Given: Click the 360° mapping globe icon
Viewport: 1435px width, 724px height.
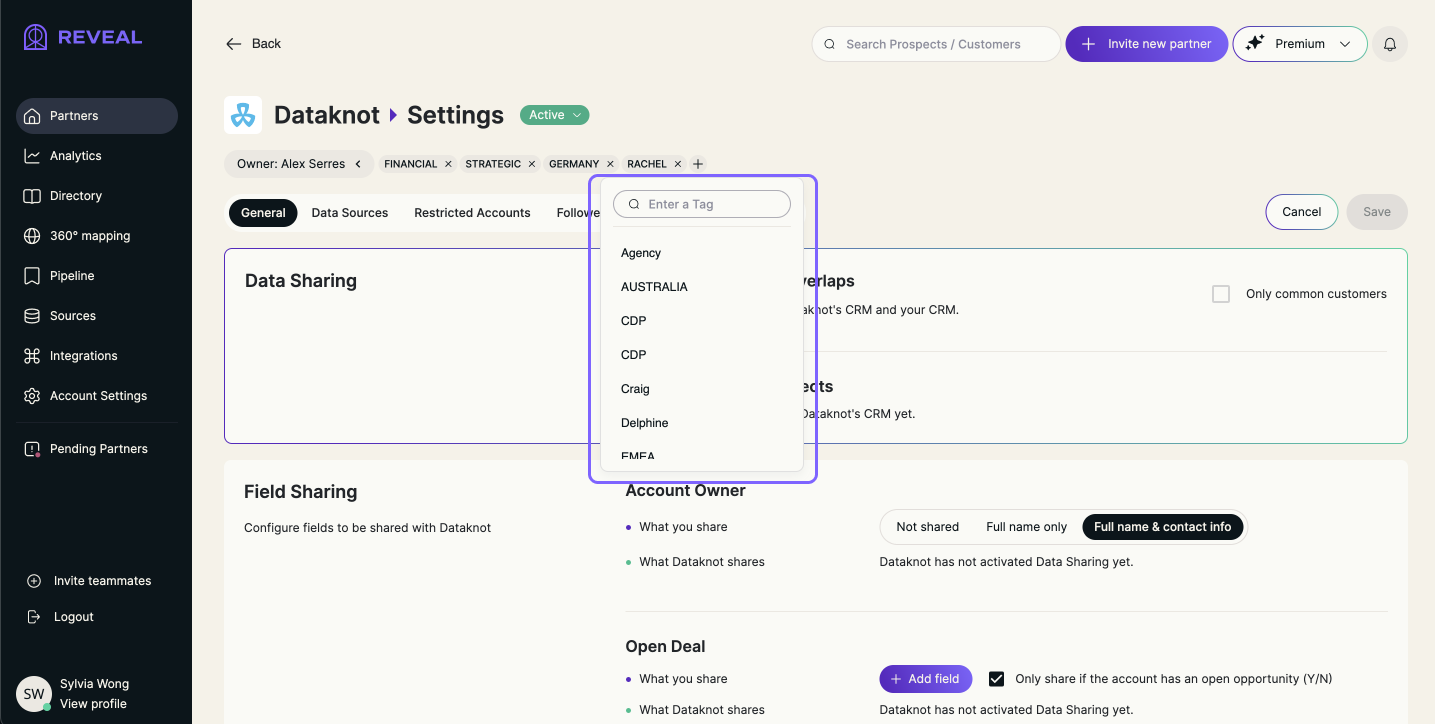Looking at the screenshot, I should [33, 236].
